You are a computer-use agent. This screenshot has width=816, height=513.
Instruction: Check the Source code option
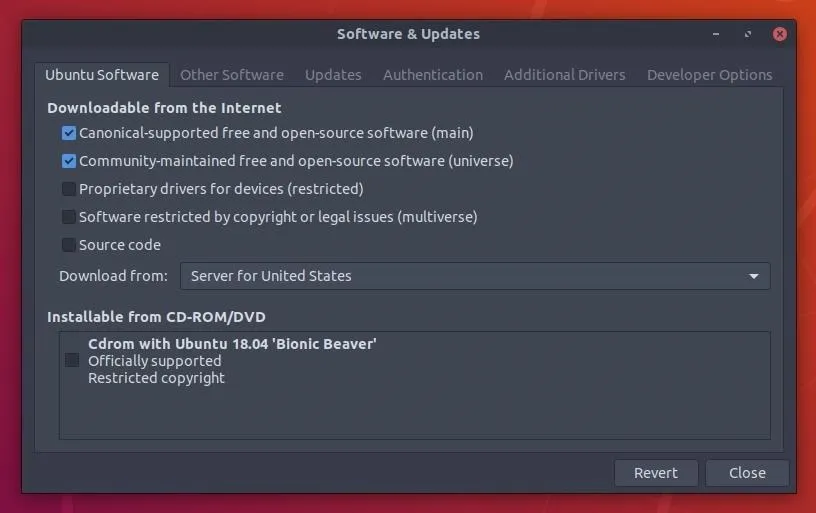click(x=69, y=245)
